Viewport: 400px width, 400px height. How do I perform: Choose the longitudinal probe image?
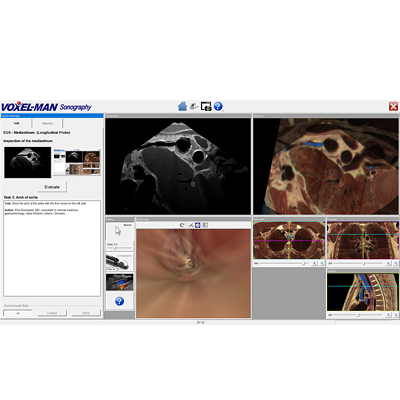pos(119,262)
